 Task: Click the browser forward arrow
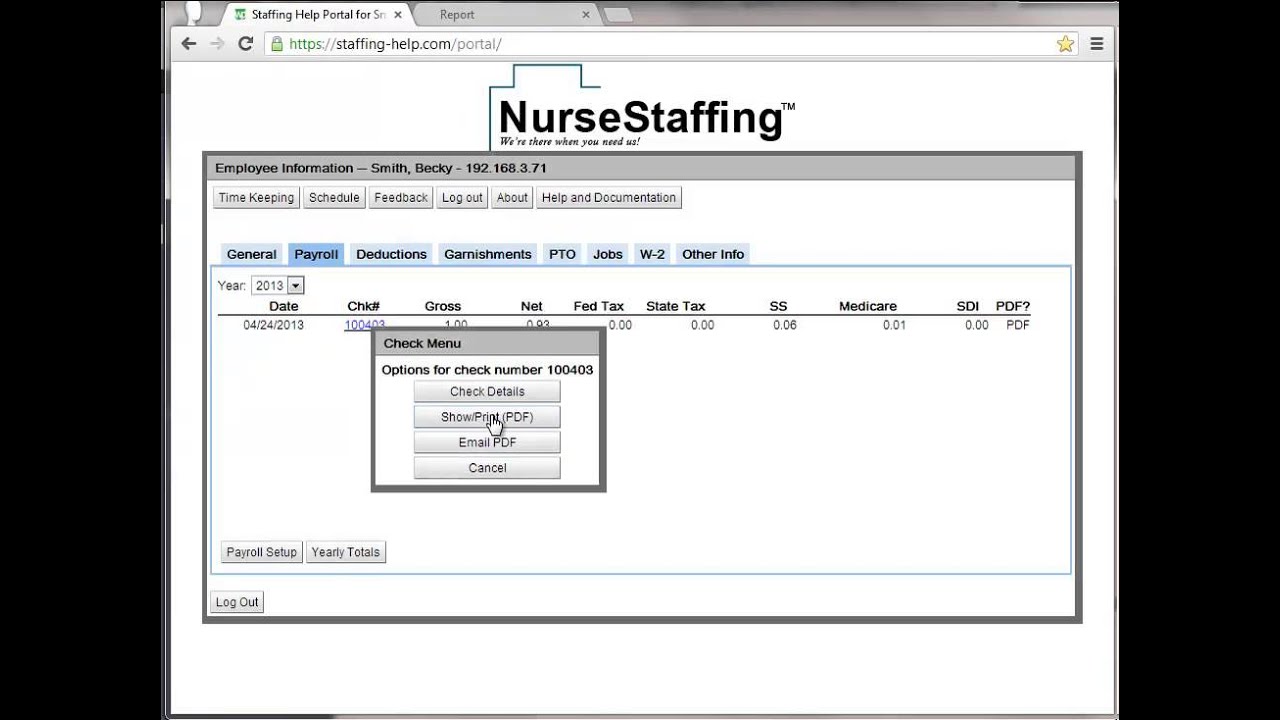pos(217,44)
